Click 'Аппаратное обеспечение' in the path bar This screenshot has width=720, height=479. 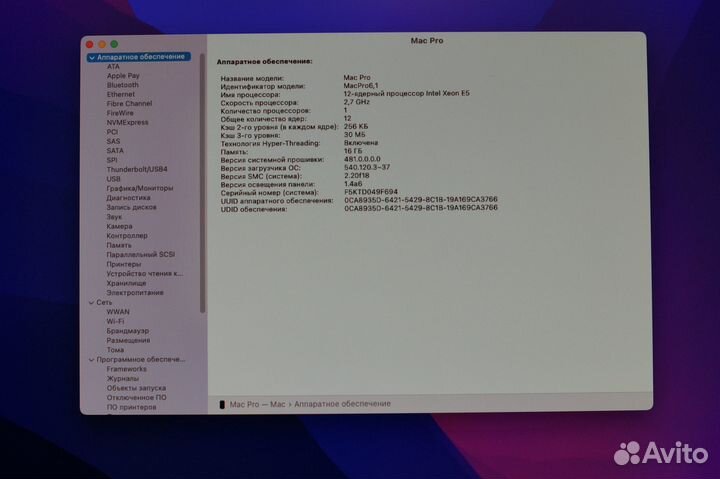click(342, 404)
